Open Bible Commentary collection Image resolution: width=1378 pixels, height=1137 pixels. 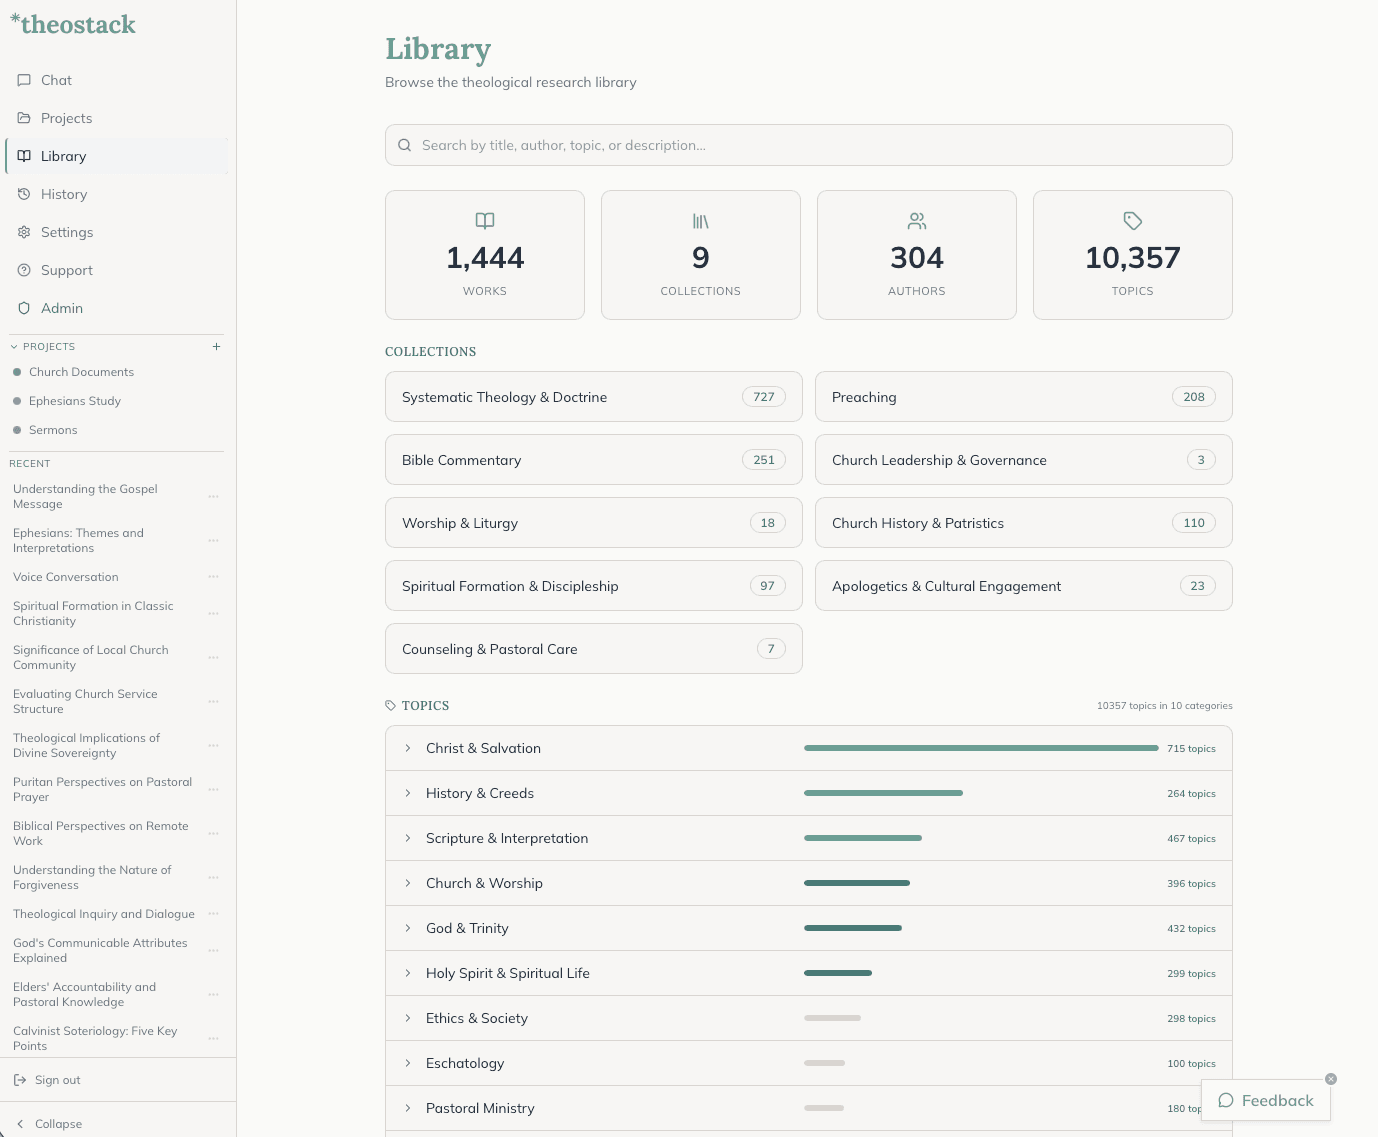point(594,460)
